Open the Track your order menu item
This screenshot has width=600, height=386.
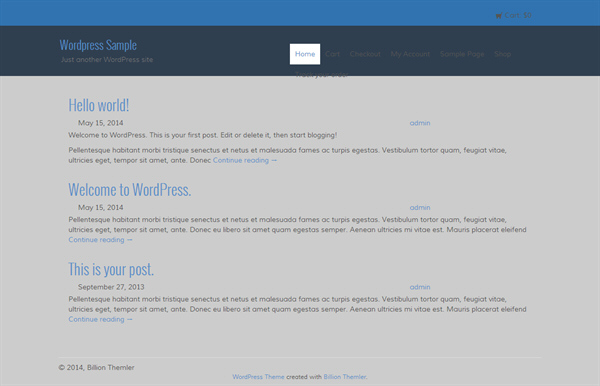321,74
